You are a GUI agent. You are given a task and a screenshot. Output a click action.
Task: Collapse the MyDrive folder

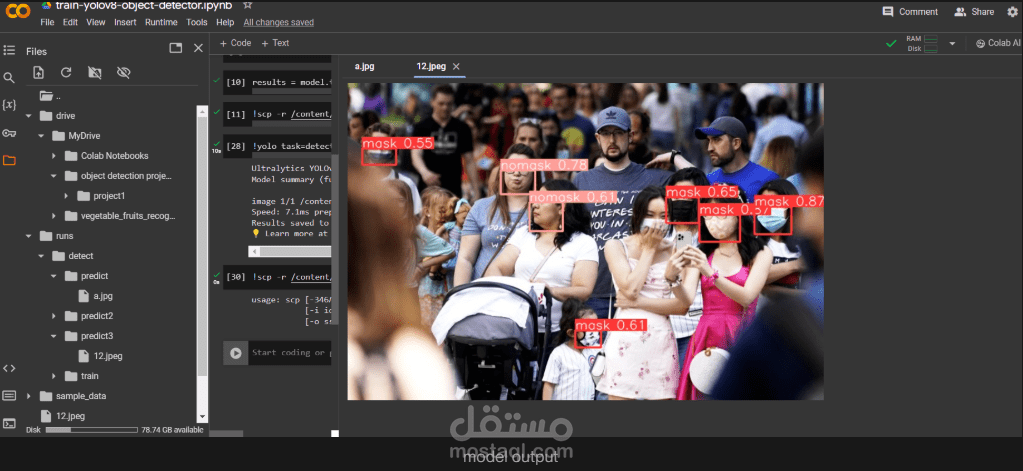click(x=41, y=136)
